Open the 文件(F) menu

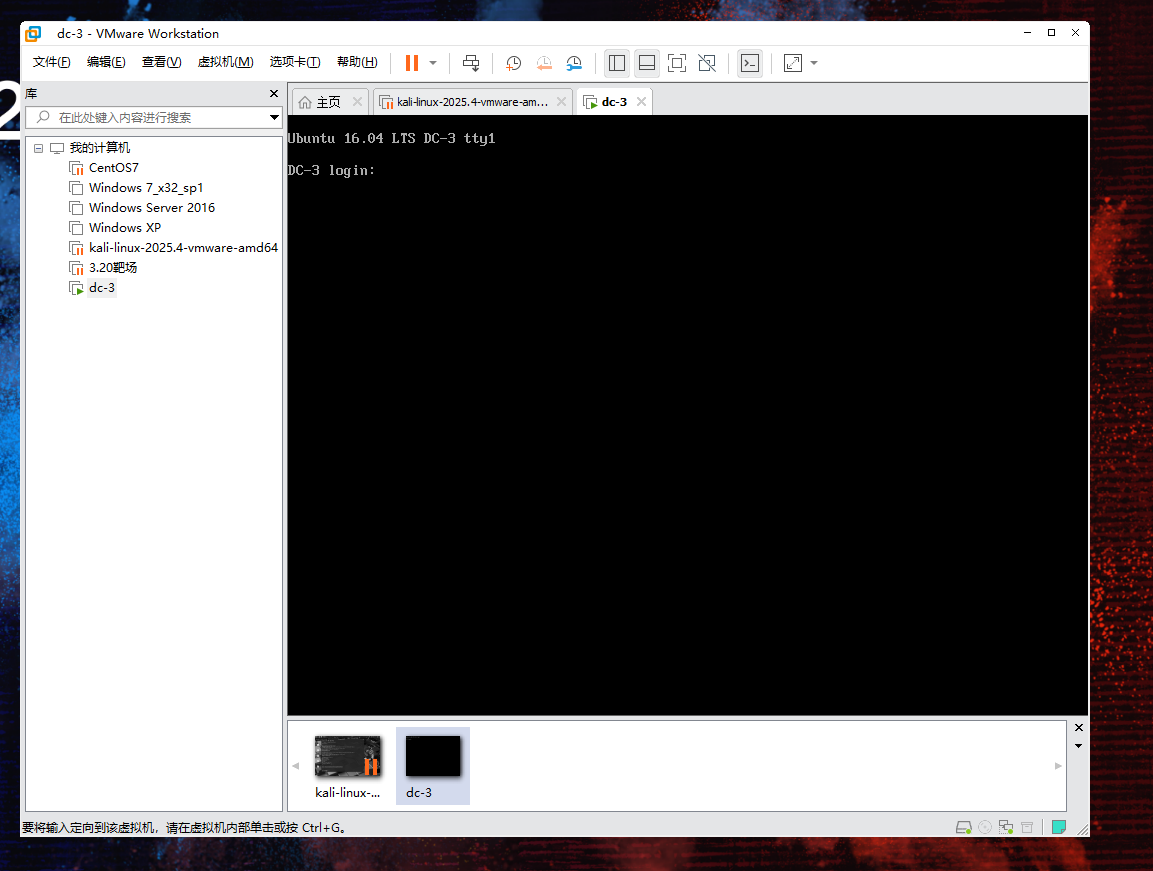coord(51,62)
